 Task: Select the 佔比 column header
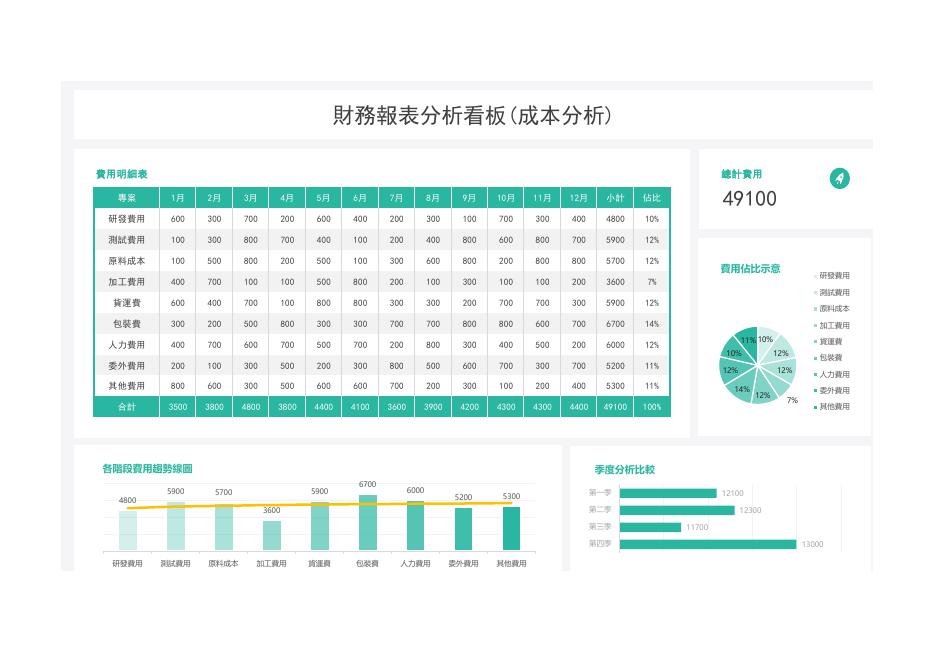pyautogui.click(x=652, y=198)
